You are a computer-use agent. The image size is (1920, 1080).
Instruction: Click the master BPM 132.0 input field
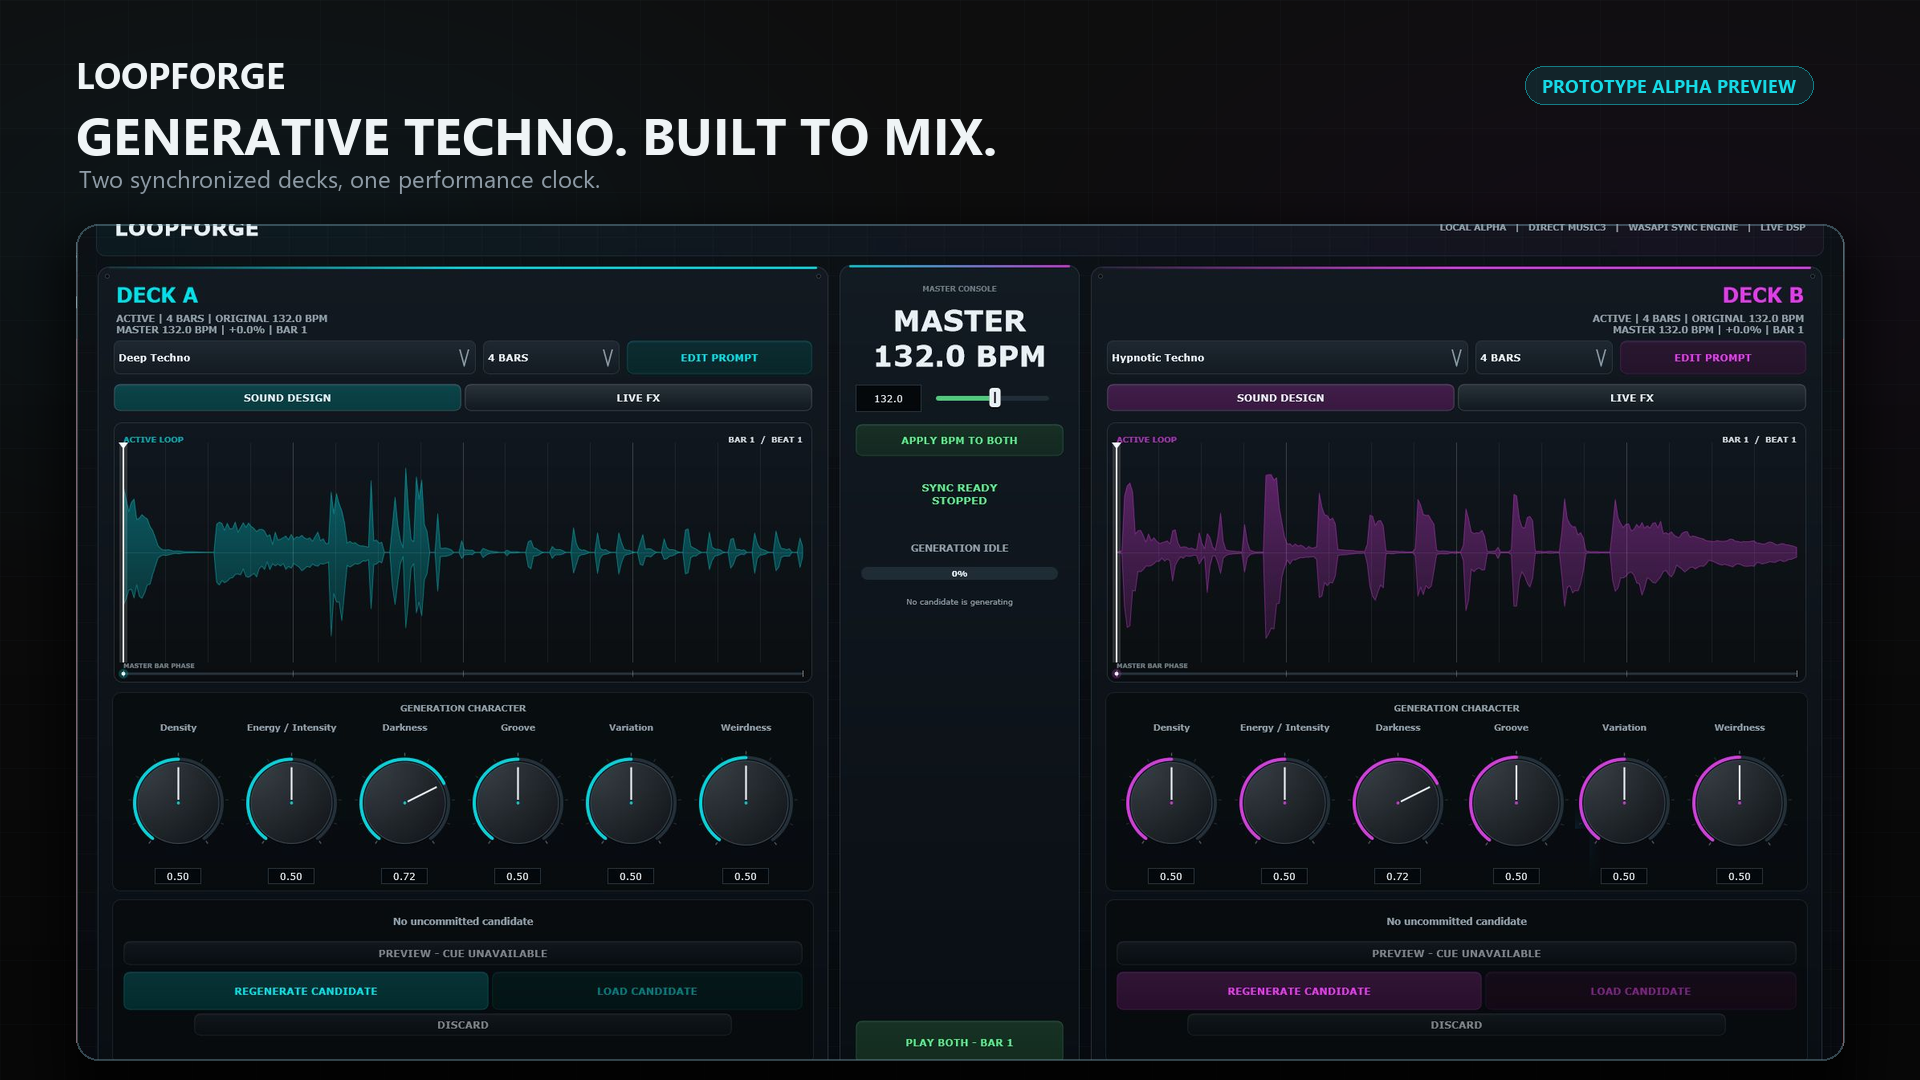[x=888, y=399]
